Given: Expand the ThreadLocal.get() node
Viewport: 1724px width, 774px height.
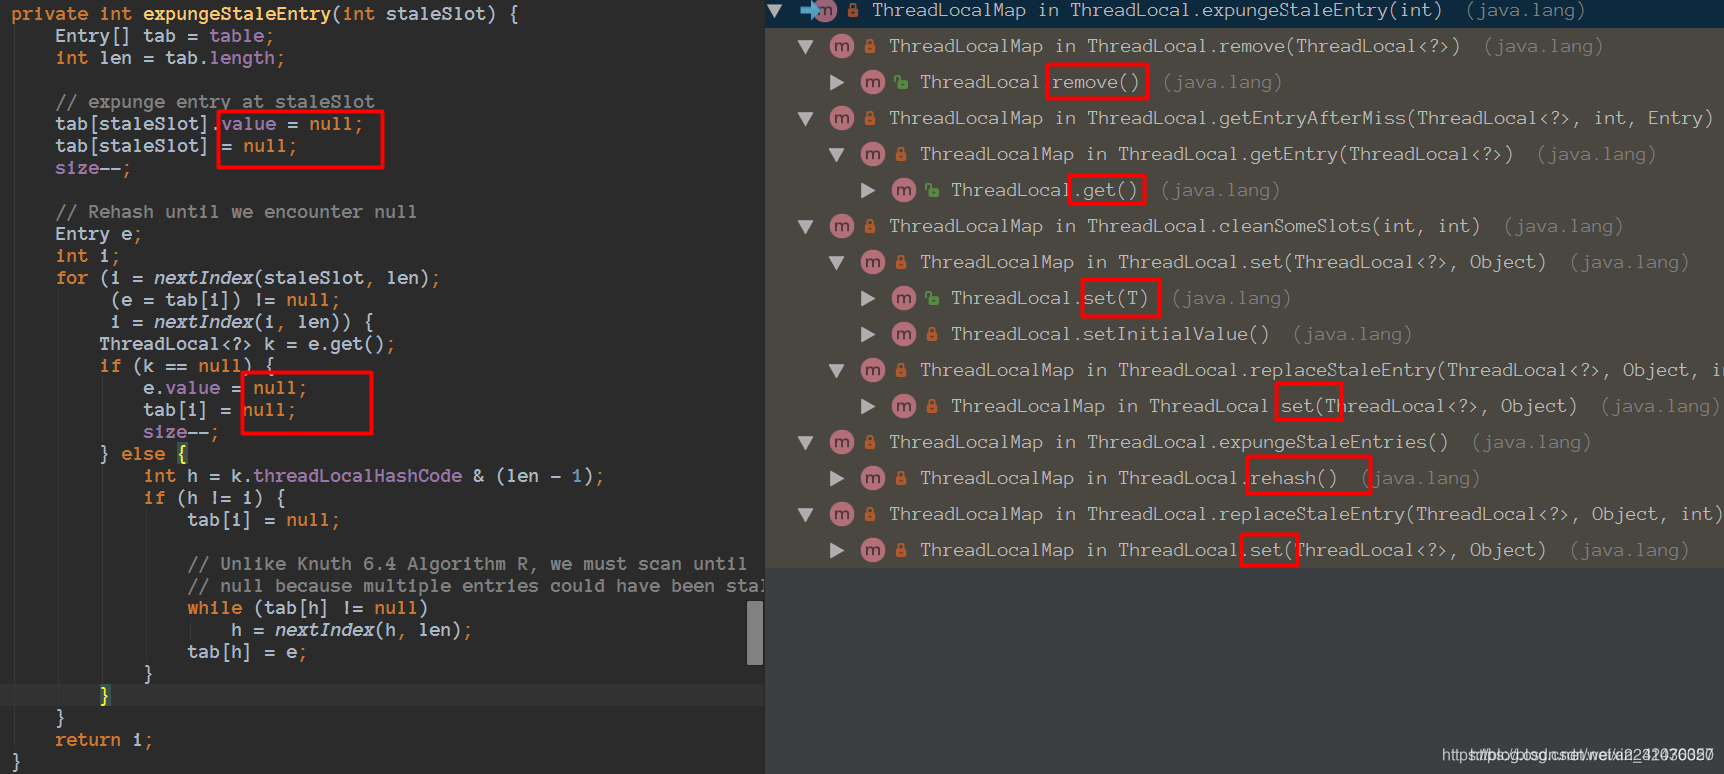Looking at the screenshot, I should point(868,190).
